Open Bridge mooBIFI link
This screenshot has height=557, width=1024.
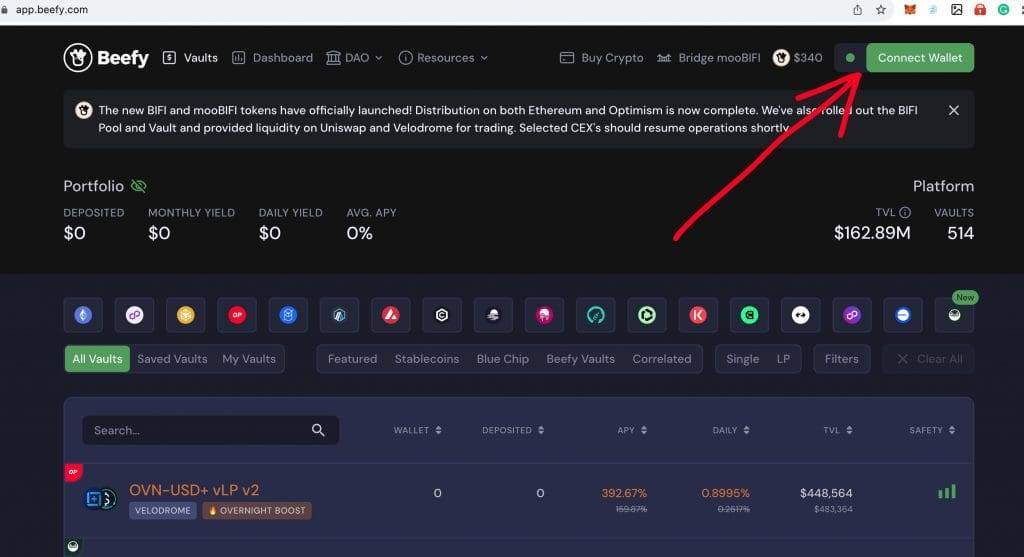(709, 57)
